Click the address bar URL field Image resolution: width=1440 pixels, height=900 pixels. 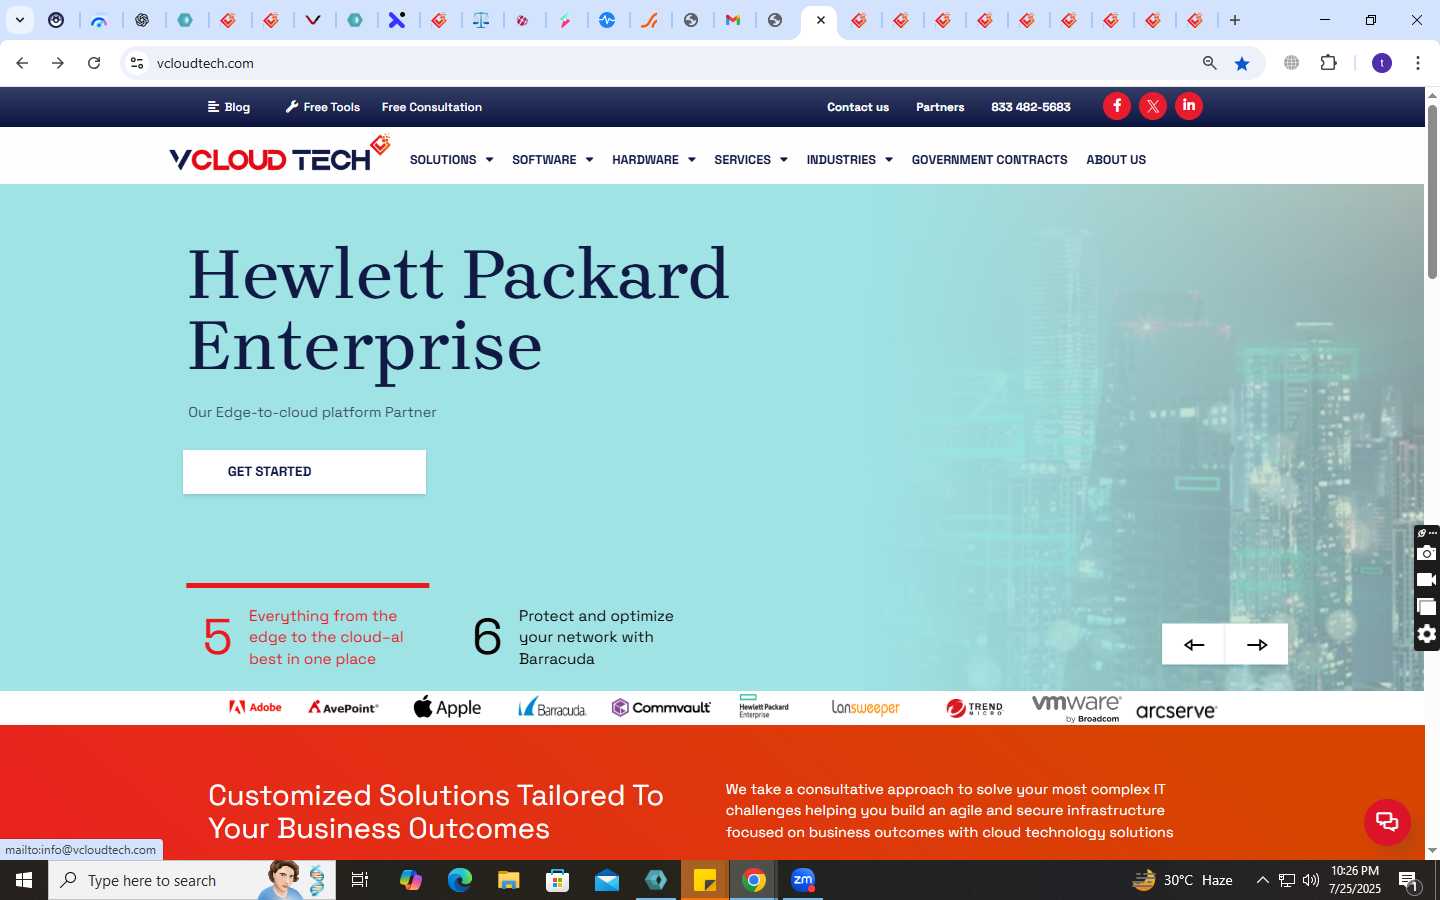pyautogui.click(x=670, y=63)
